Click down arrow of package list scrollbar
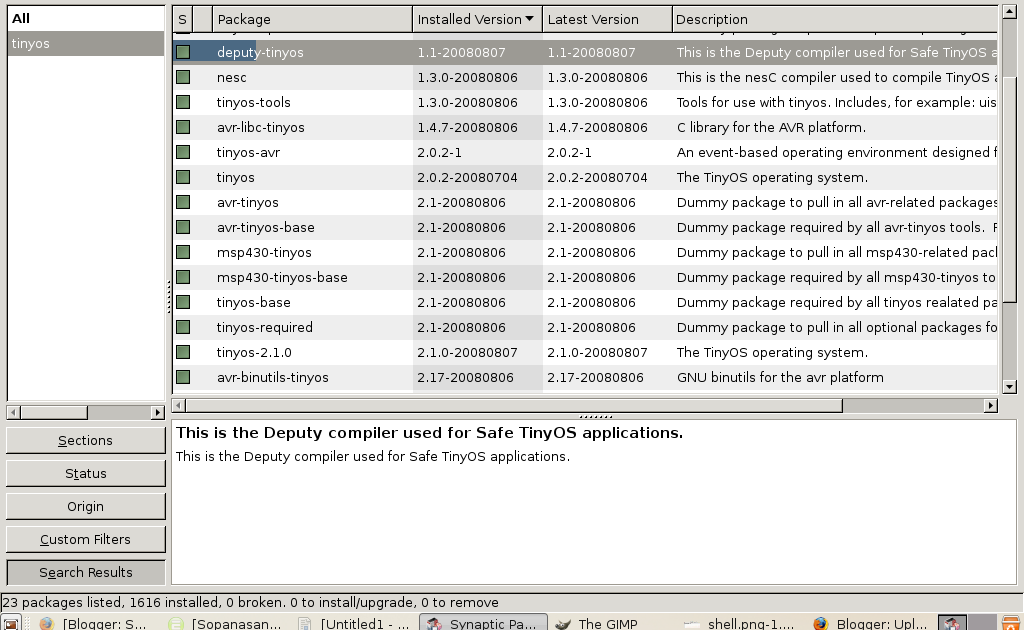This screenshot has width=1024, height=630. pos(1009,386)
